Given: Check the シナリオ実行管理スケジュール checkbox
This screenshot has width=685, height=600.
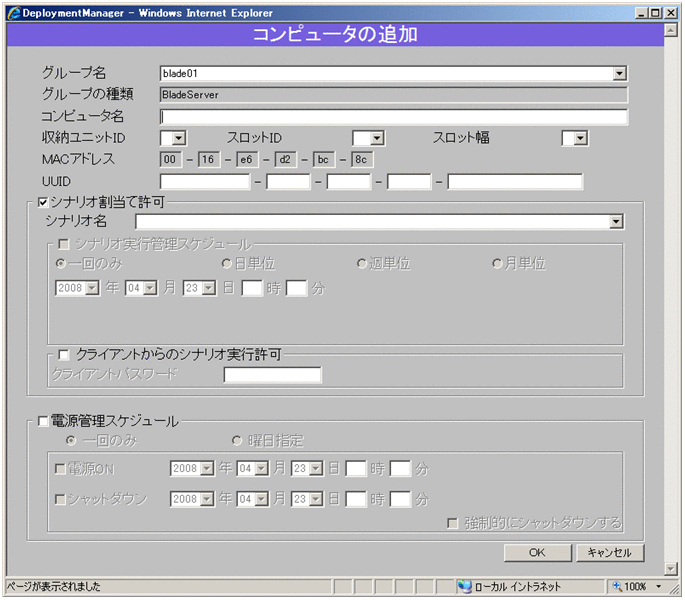Looking at the screenshot, I should coord(64,244).
